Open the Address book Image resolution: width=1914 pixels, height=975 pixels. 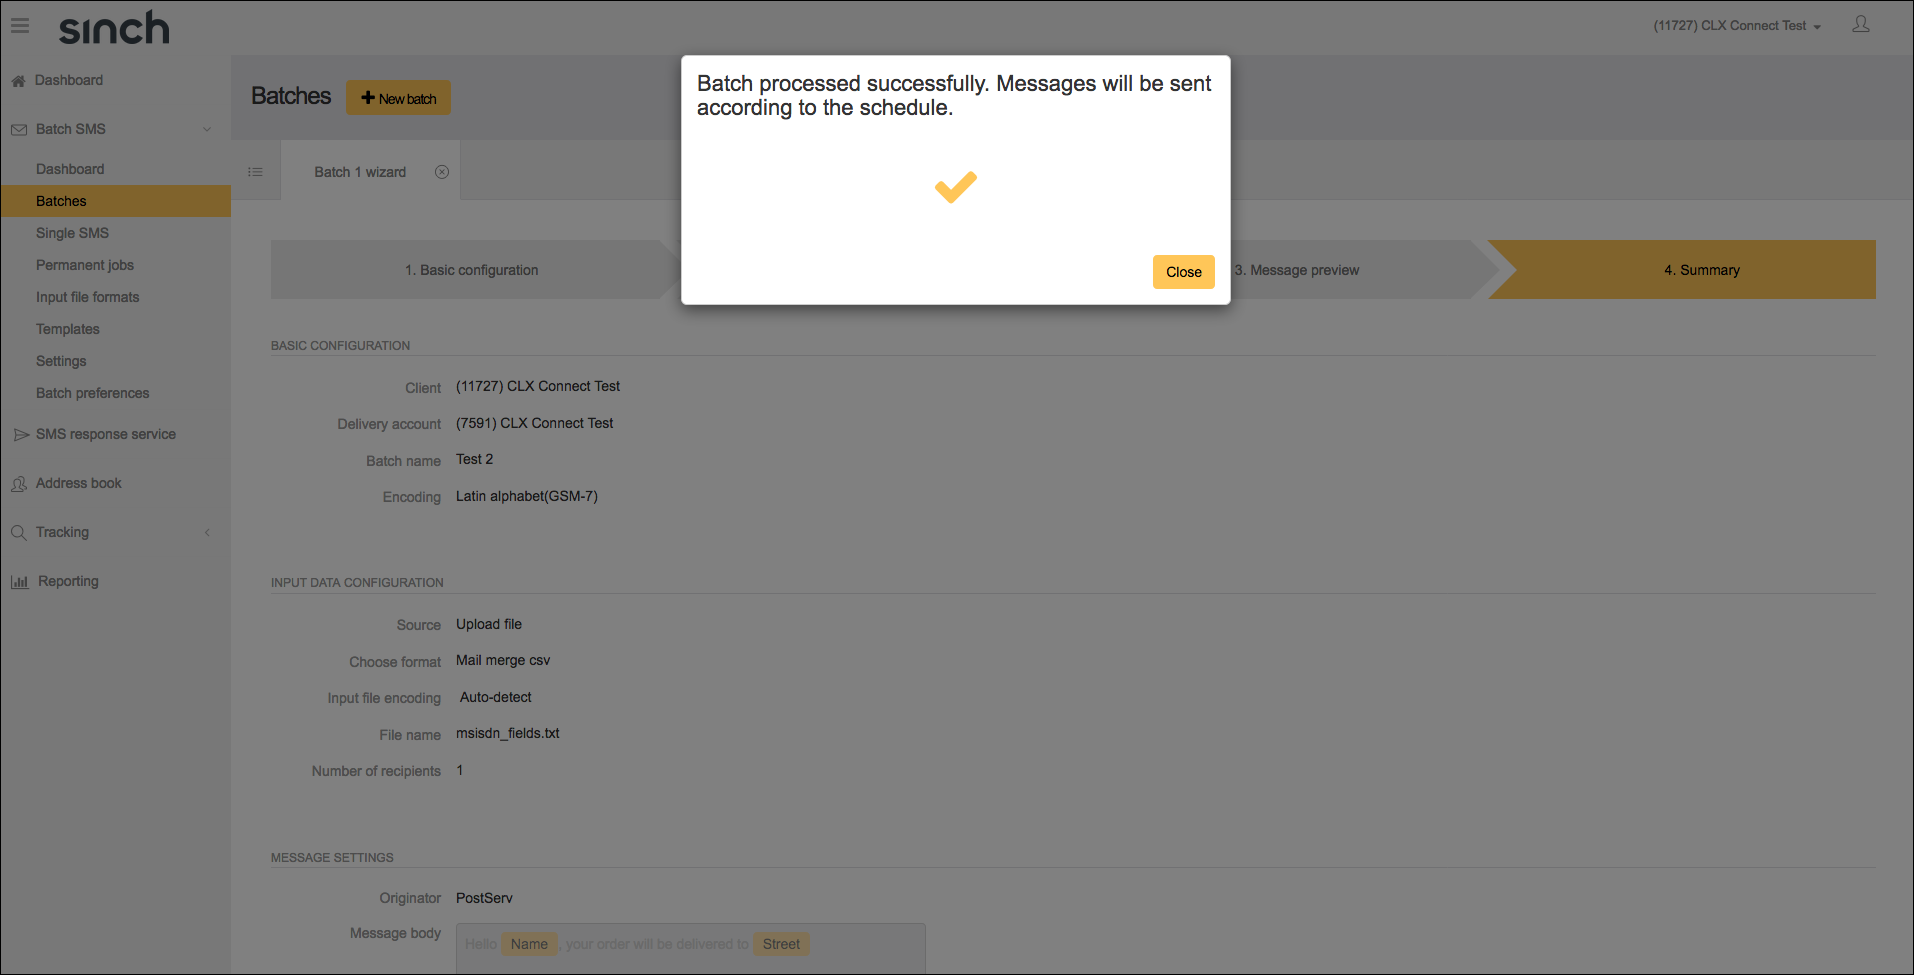pos(78,483)
